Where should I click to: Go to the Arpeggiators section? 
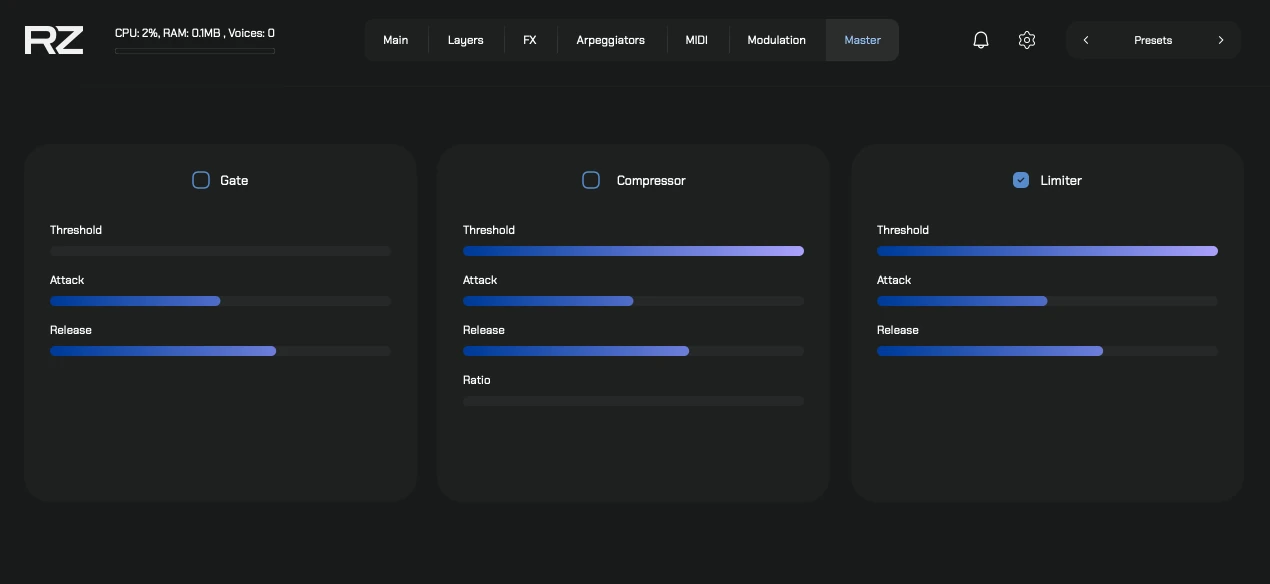tap(610, 40)
